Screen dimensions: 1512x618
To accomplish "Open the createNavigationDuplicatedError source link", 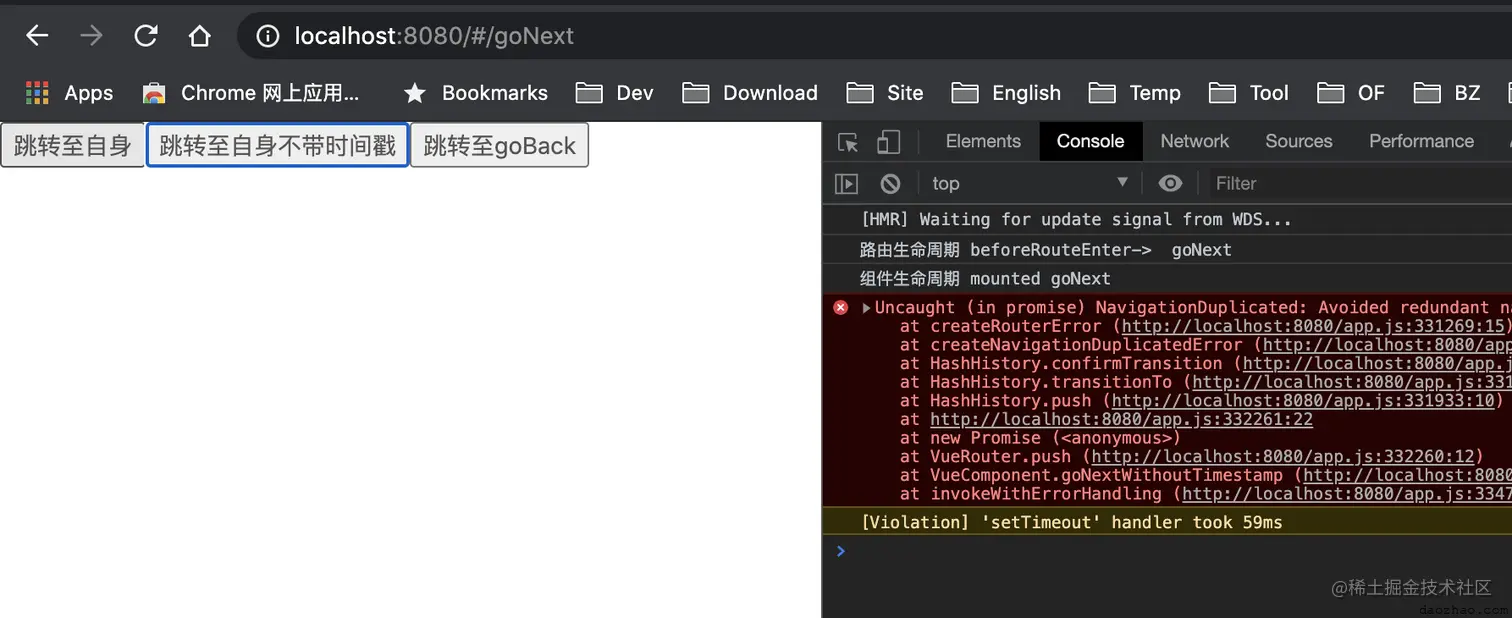I will click(1387, 345).
